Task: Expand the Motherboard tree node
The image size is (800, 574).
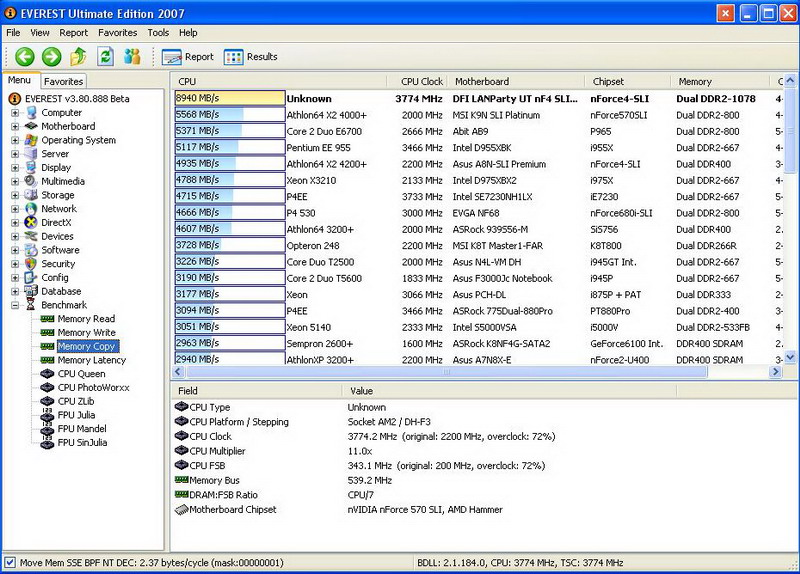Action: click(x=15, y=126)
